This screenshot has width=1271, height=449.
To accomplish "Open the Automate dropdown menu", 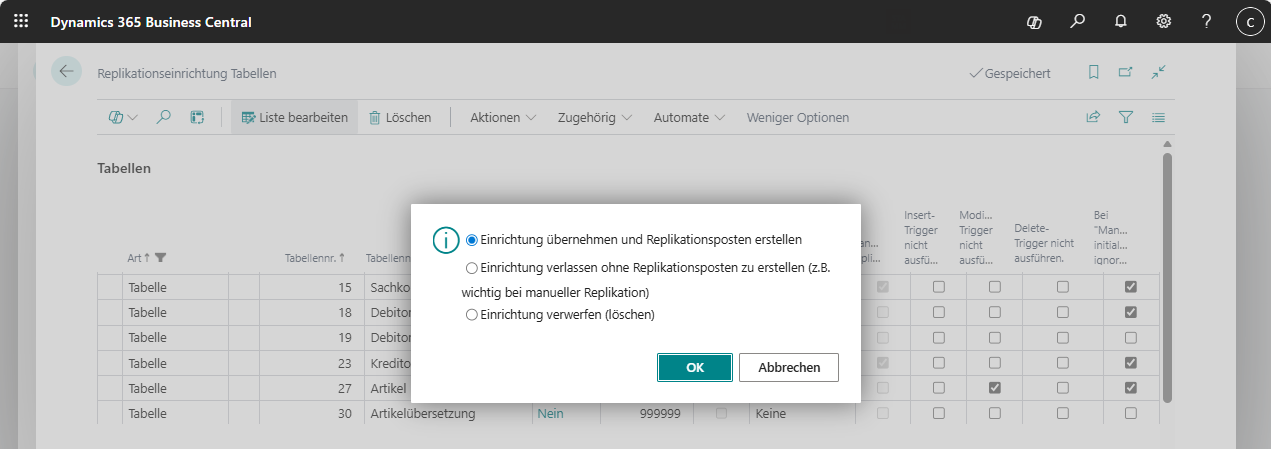I will 689,117.
